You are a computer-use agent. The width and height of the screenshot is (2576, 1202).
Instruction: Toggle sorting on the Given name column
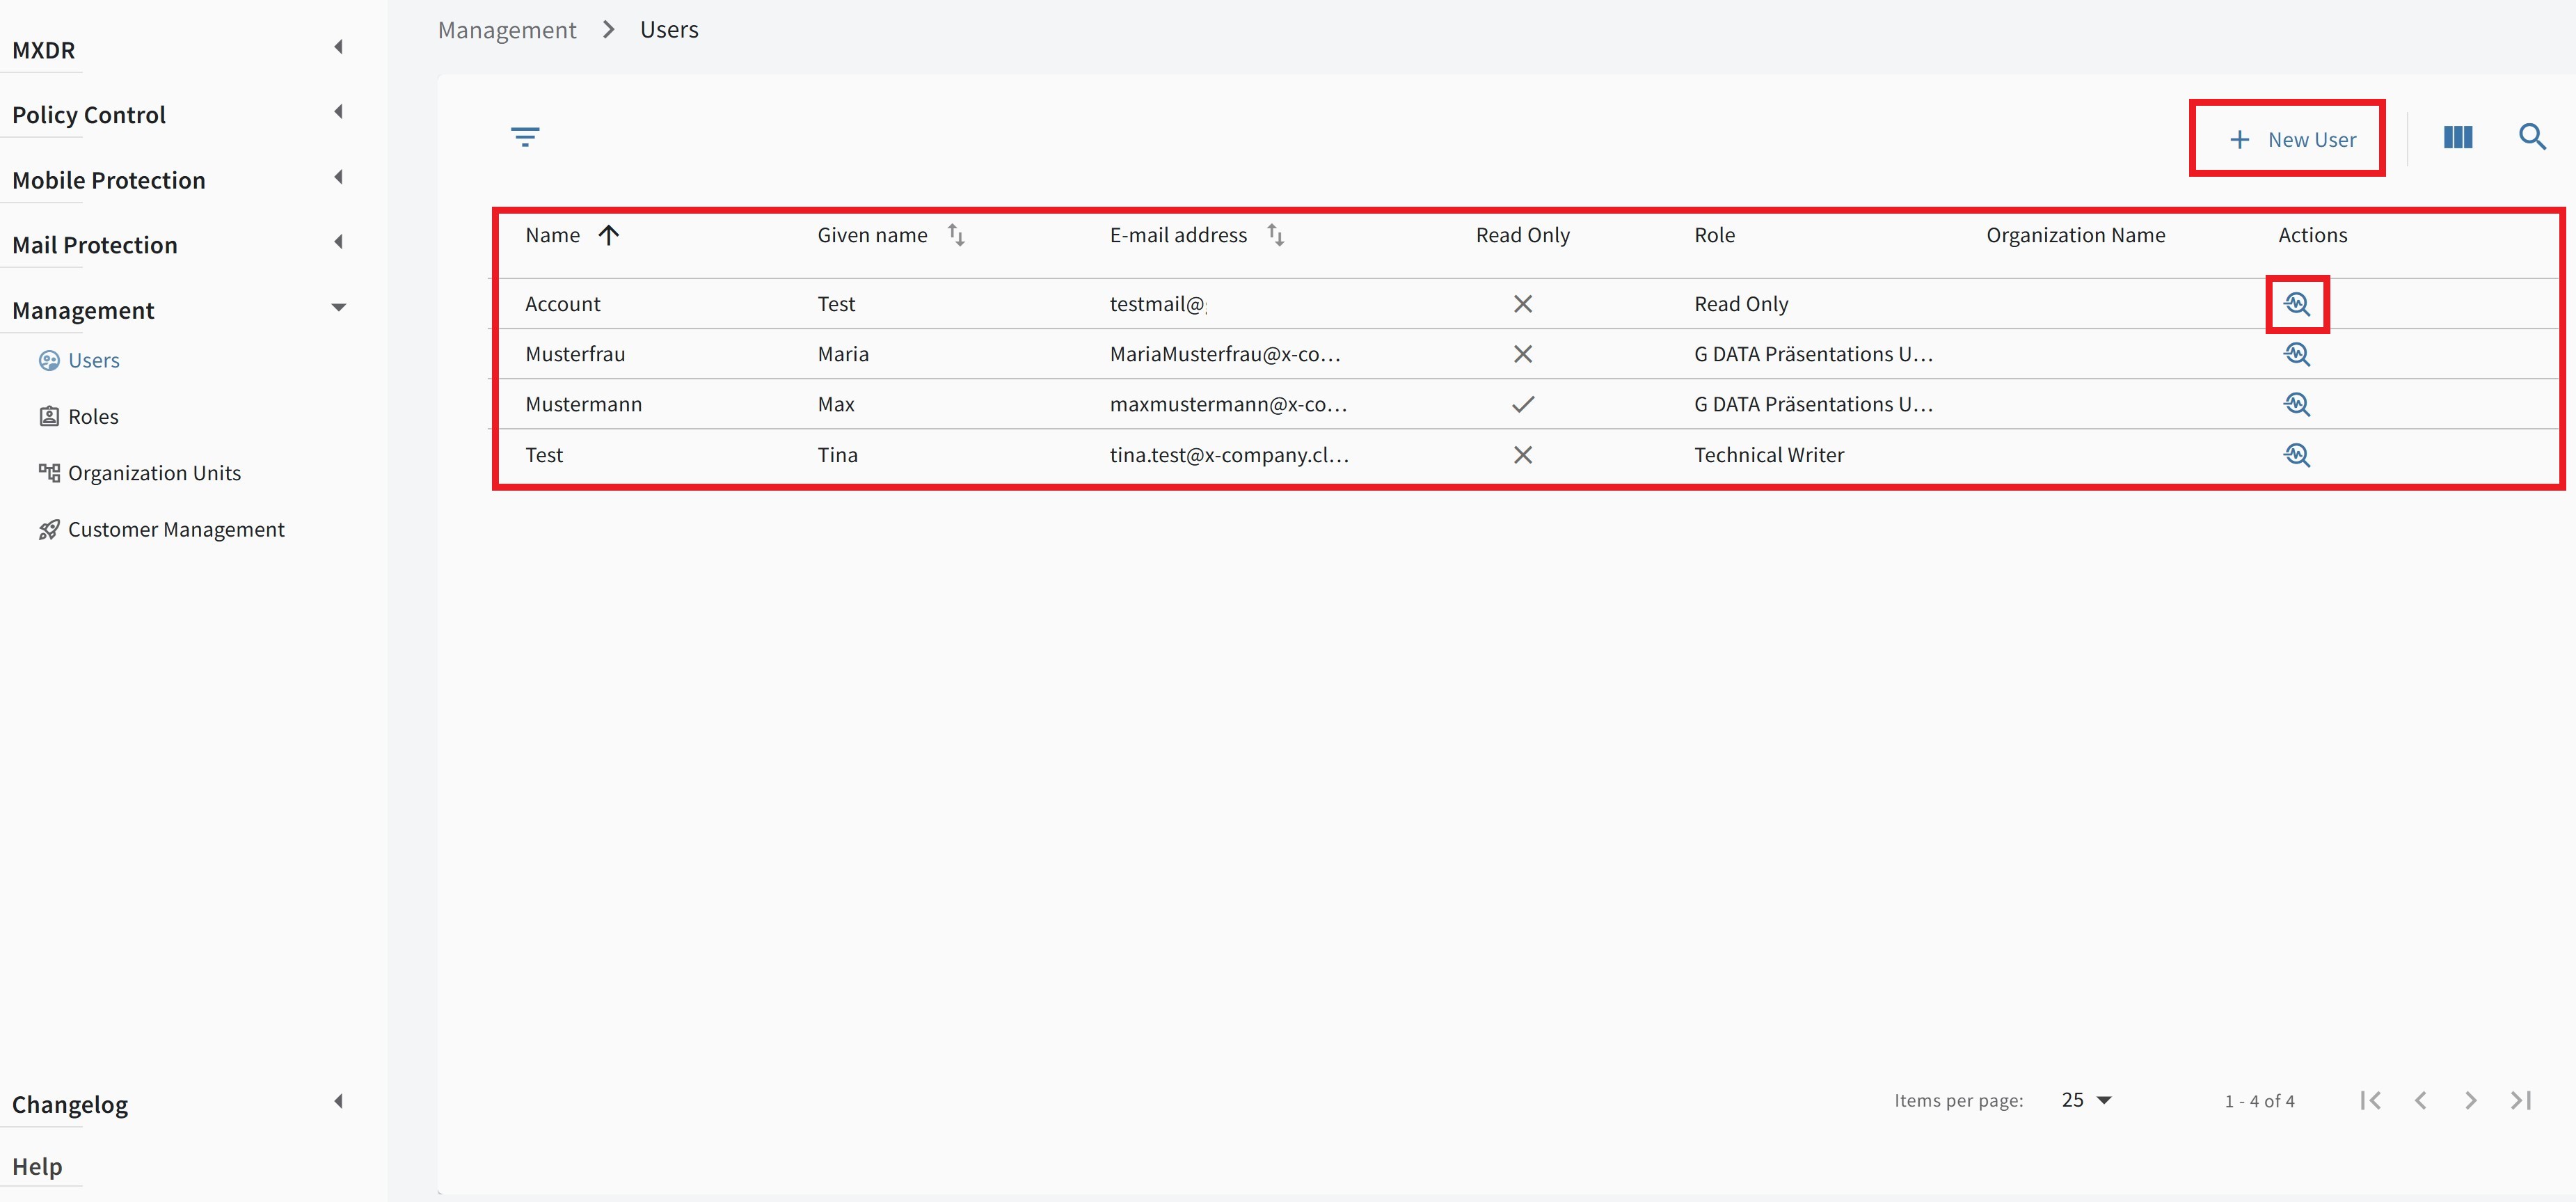pyautogui.click(x=956, y=235)
